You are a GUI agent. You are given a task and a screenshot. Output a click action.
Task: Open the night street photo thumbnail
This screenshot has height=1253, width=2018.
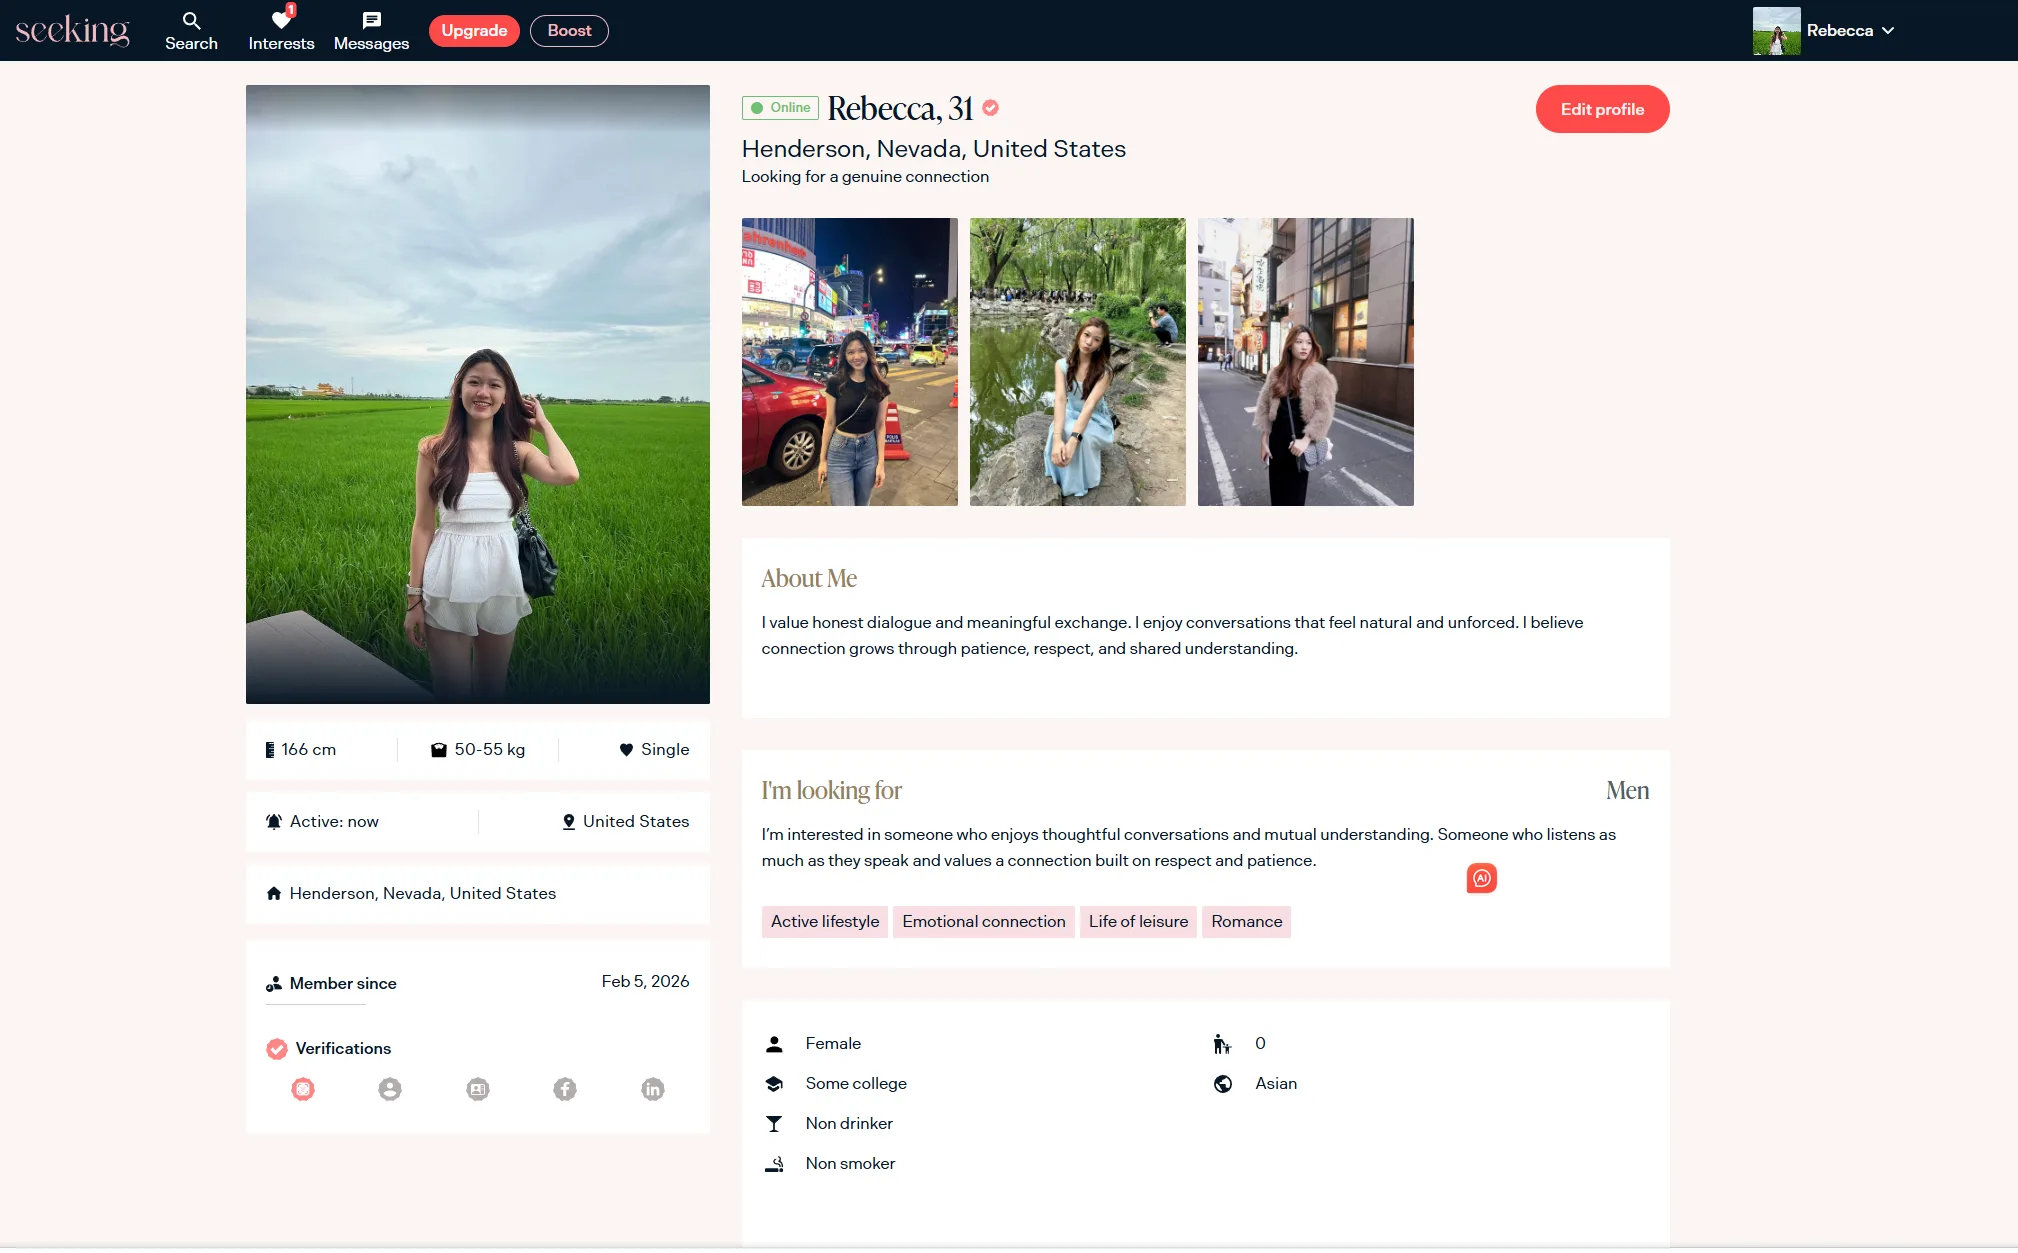[x=849, y=362]
